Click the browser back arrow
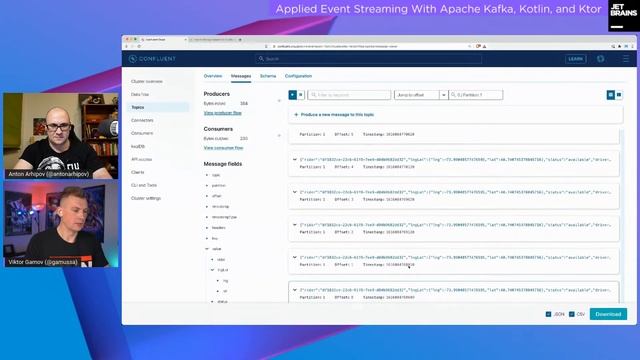Viewport: 640px width, 360px height. pyautogui.click(x=126, y=47)
